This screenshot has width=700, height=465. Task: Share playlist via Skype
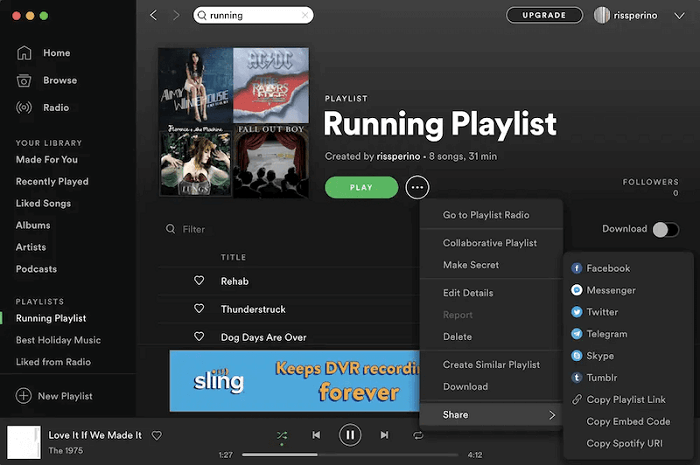click(592, 356)
